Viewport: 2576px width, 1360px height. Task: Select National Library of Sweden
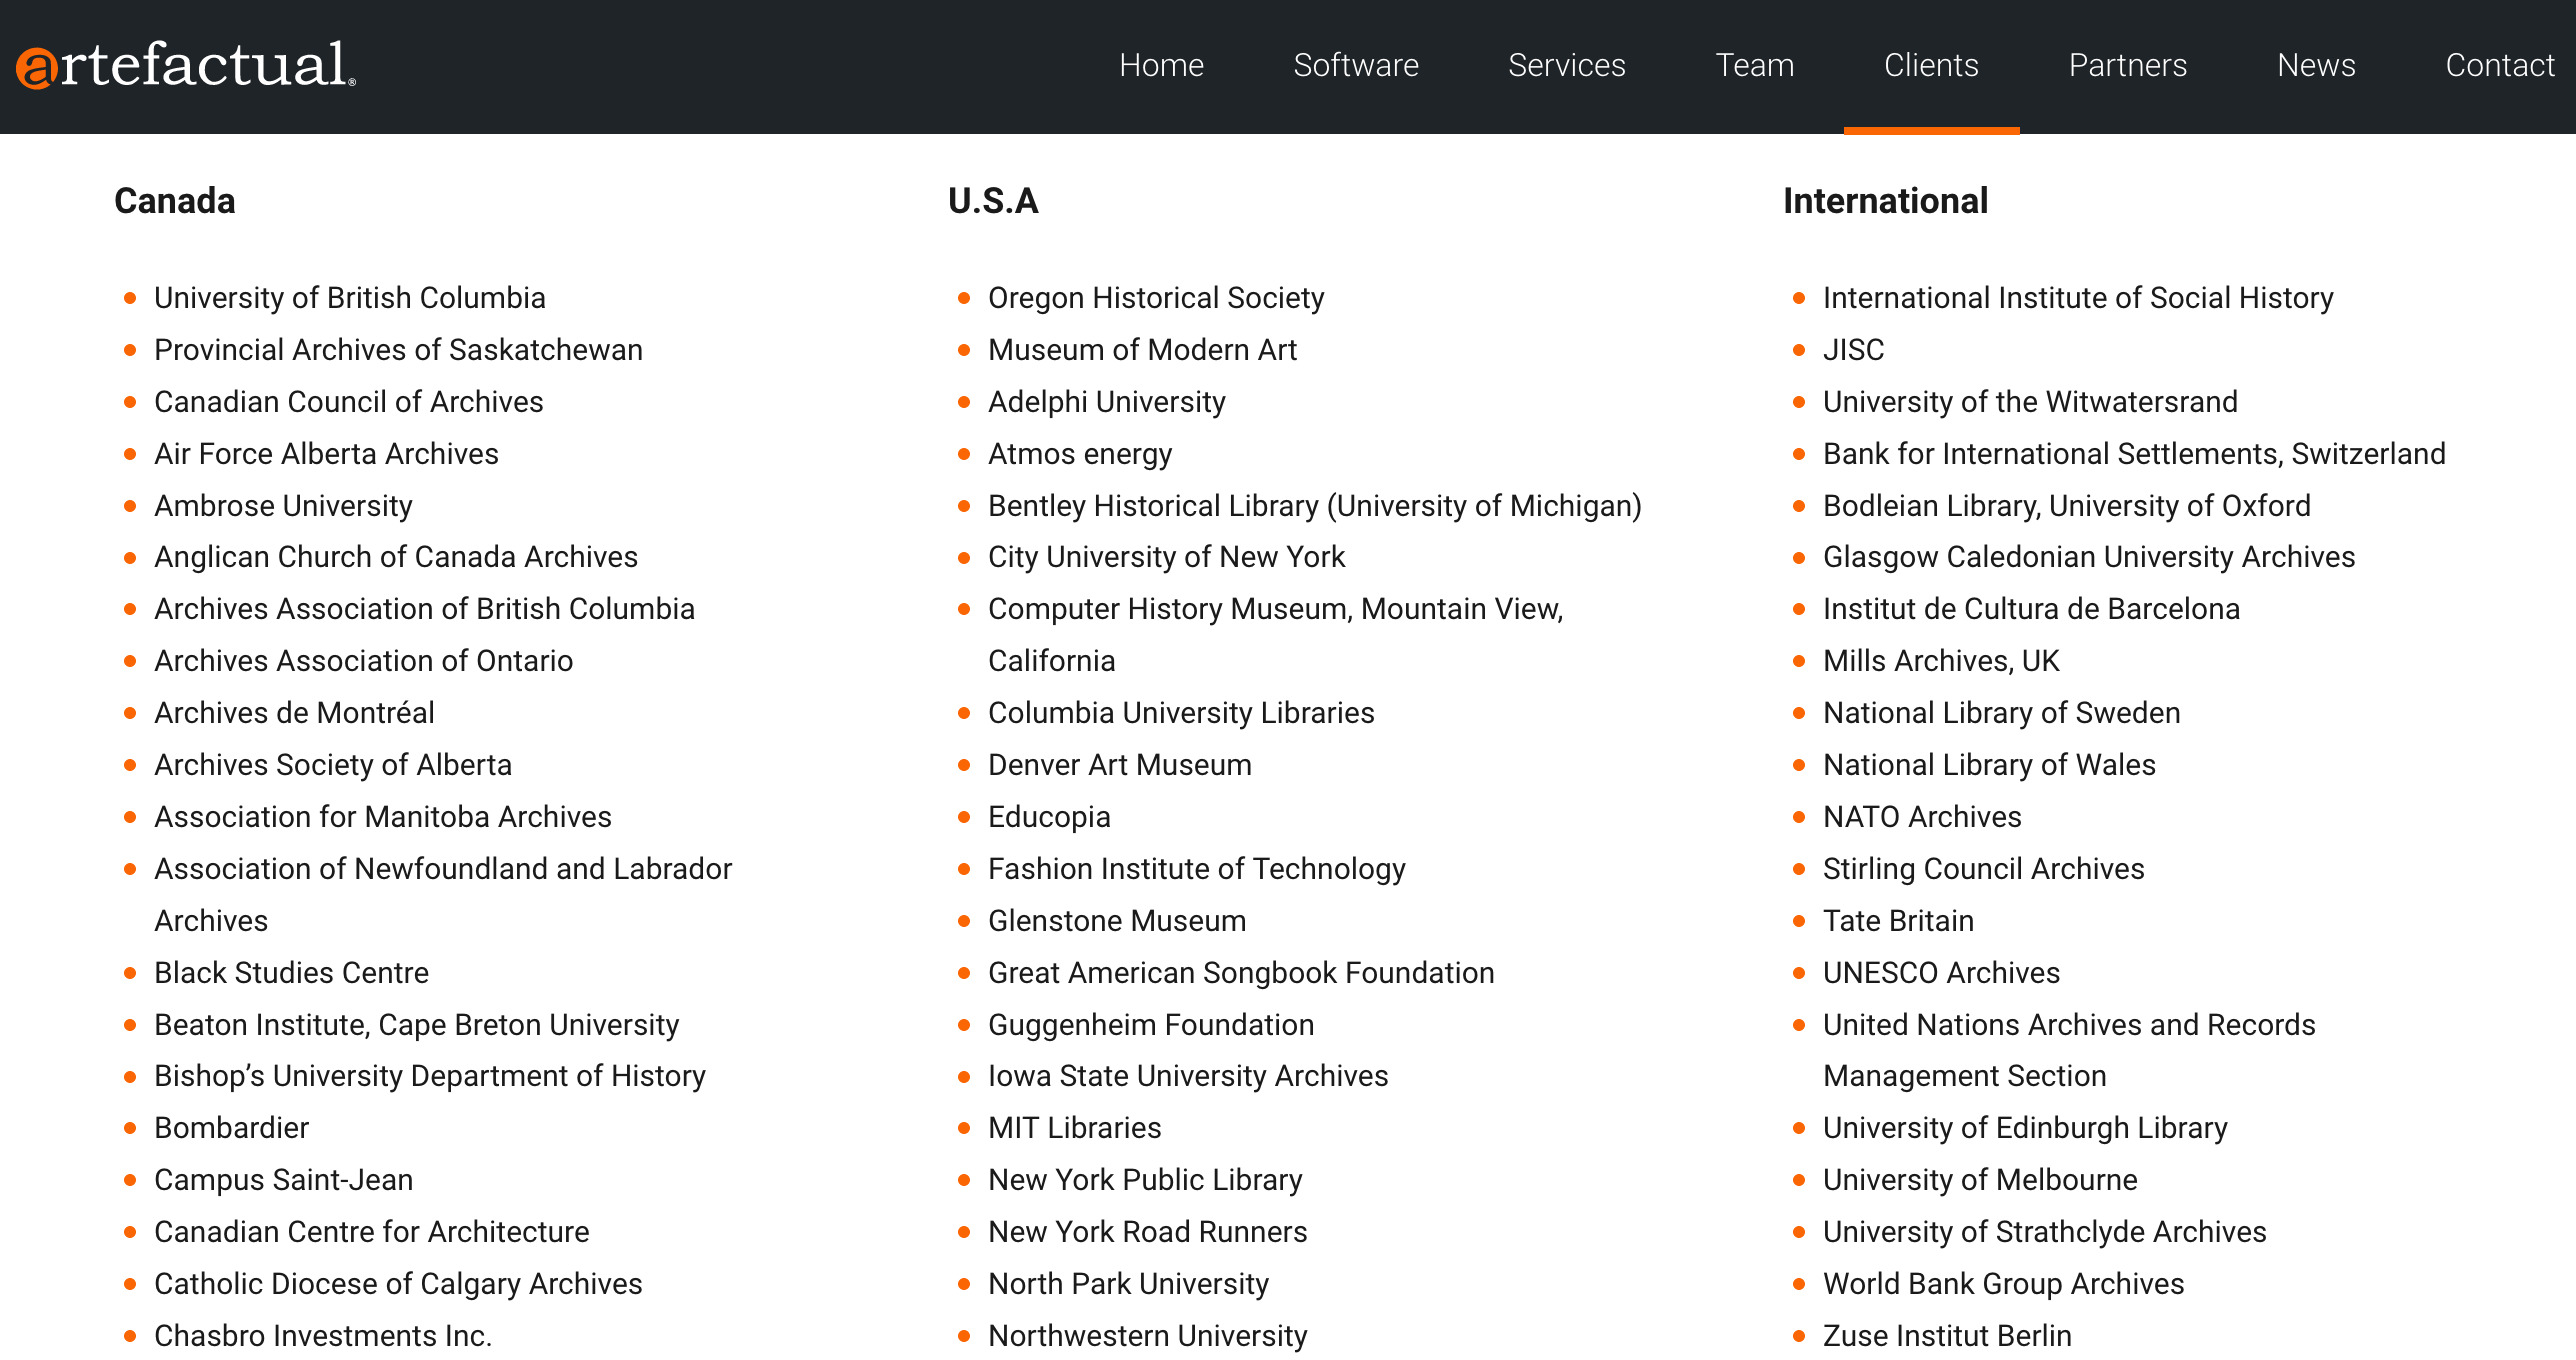coord(2002,713)
